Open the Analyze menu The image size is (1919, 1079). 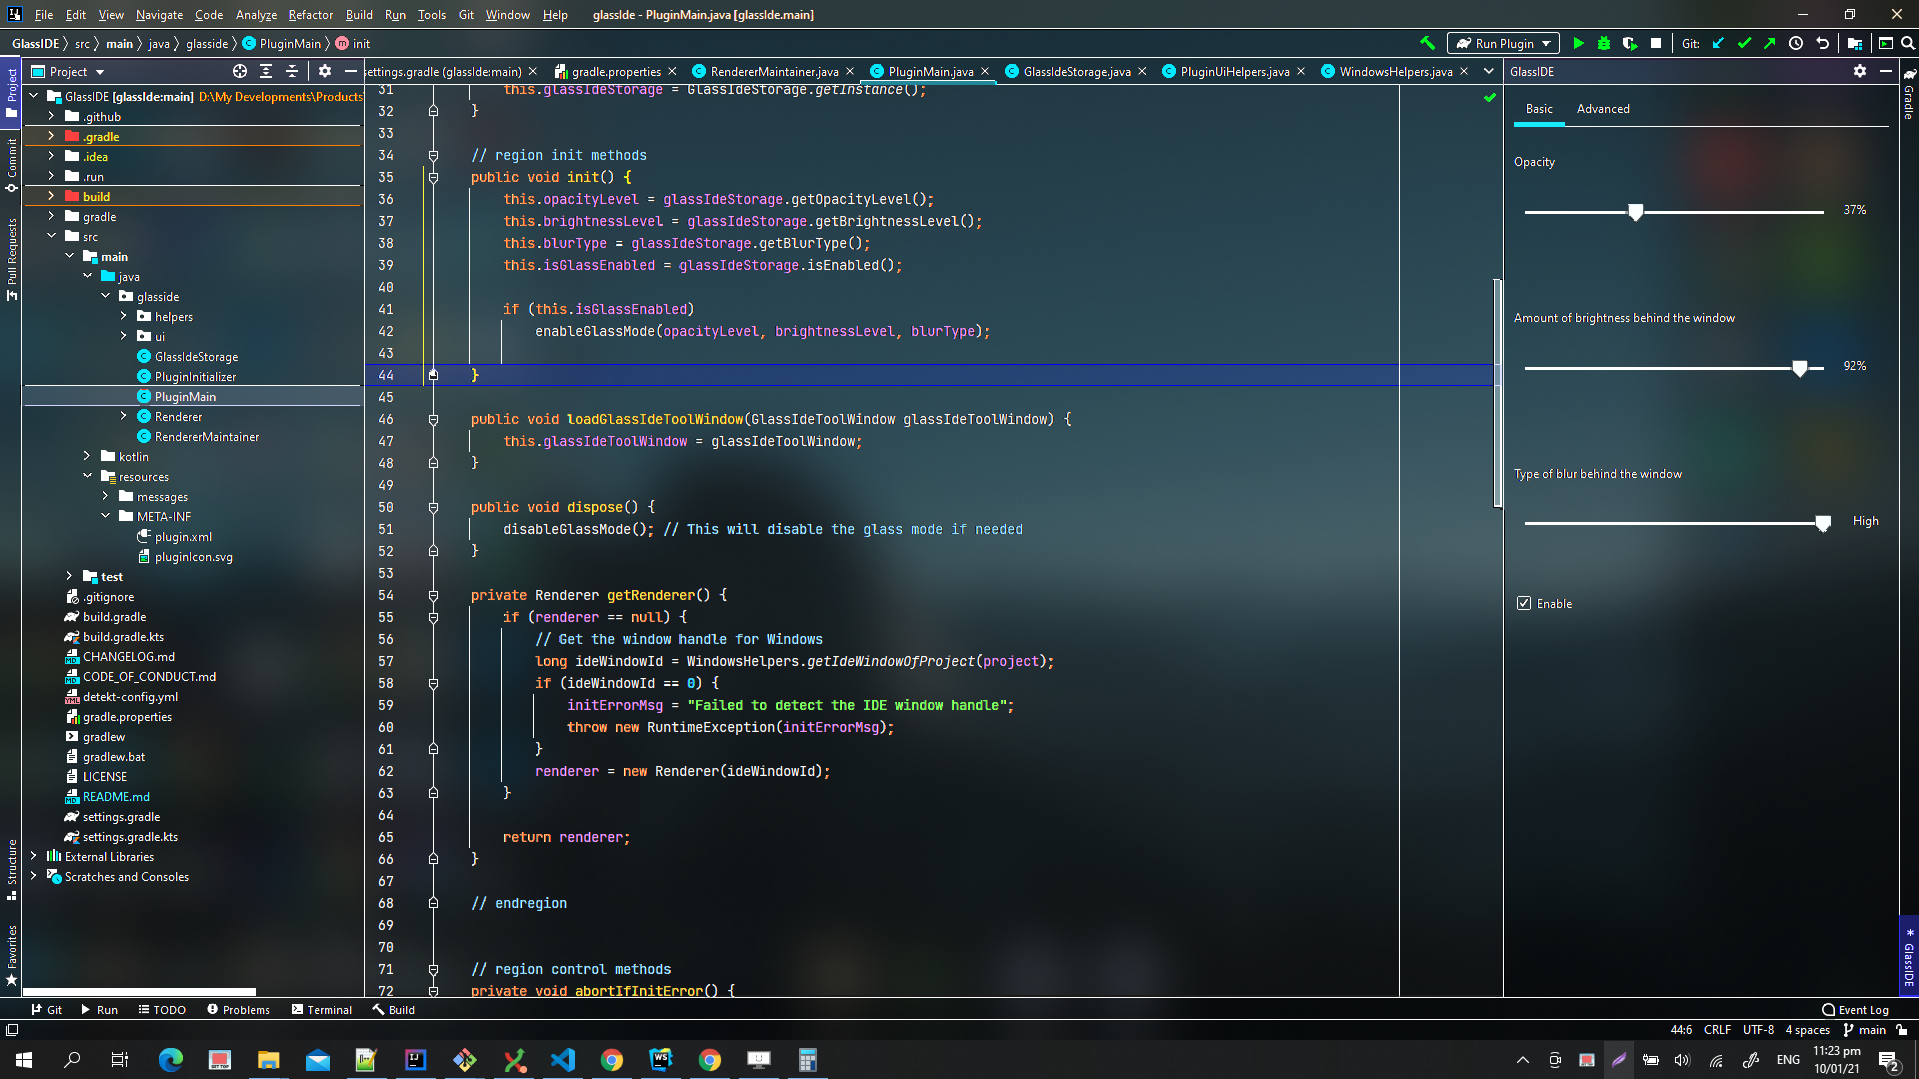(x=256, y=14)
